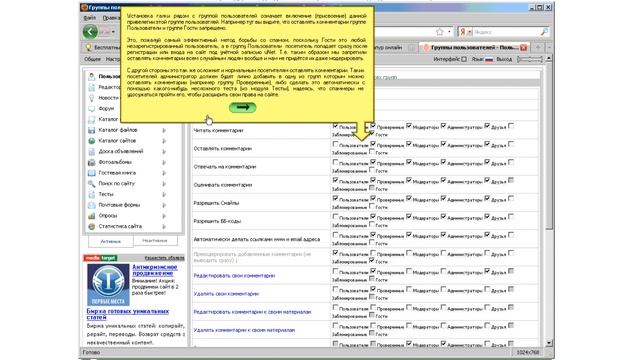This screenshot has width=640, height=360.
Task: Click the slider control next to Выход
Action: tap(529, 59)
